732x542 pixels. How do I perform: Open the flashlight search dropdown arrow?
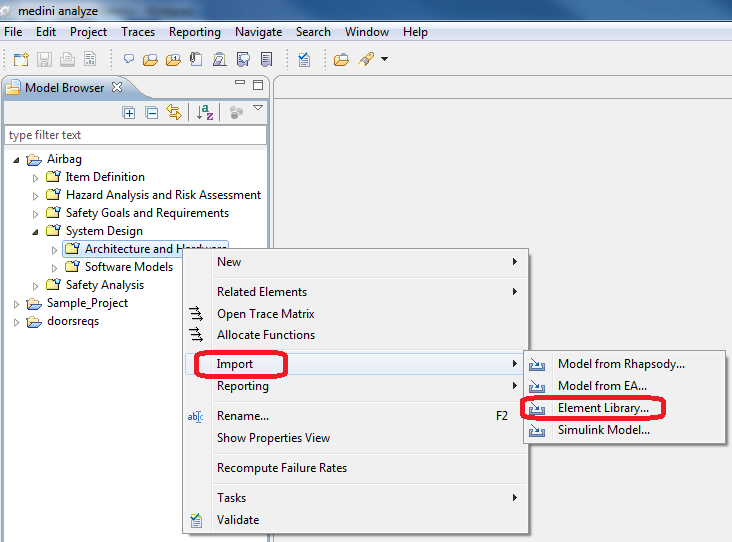tap(384, 60)
